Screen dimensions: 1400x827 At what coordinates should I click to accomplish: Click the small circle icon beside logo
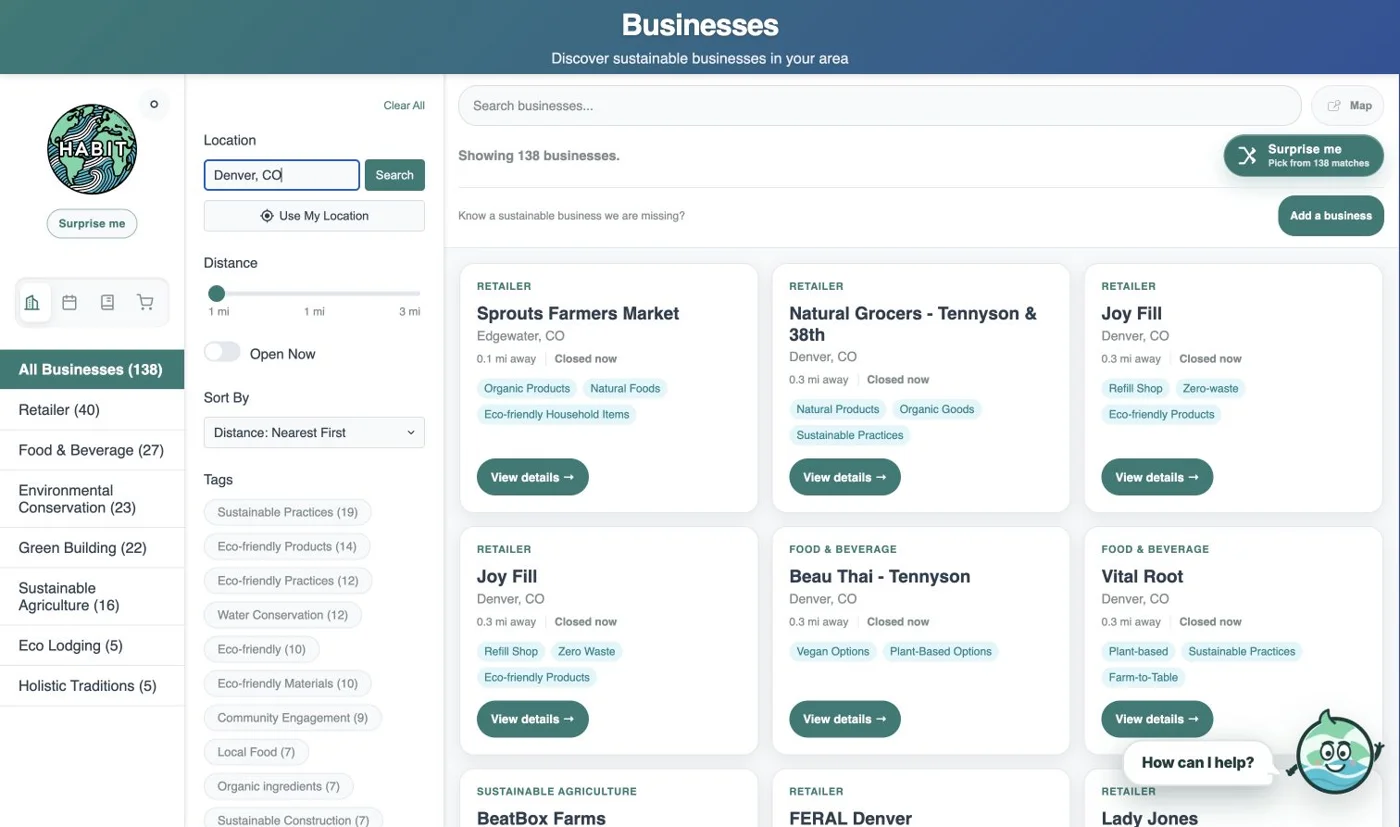[x=153, y=103]
